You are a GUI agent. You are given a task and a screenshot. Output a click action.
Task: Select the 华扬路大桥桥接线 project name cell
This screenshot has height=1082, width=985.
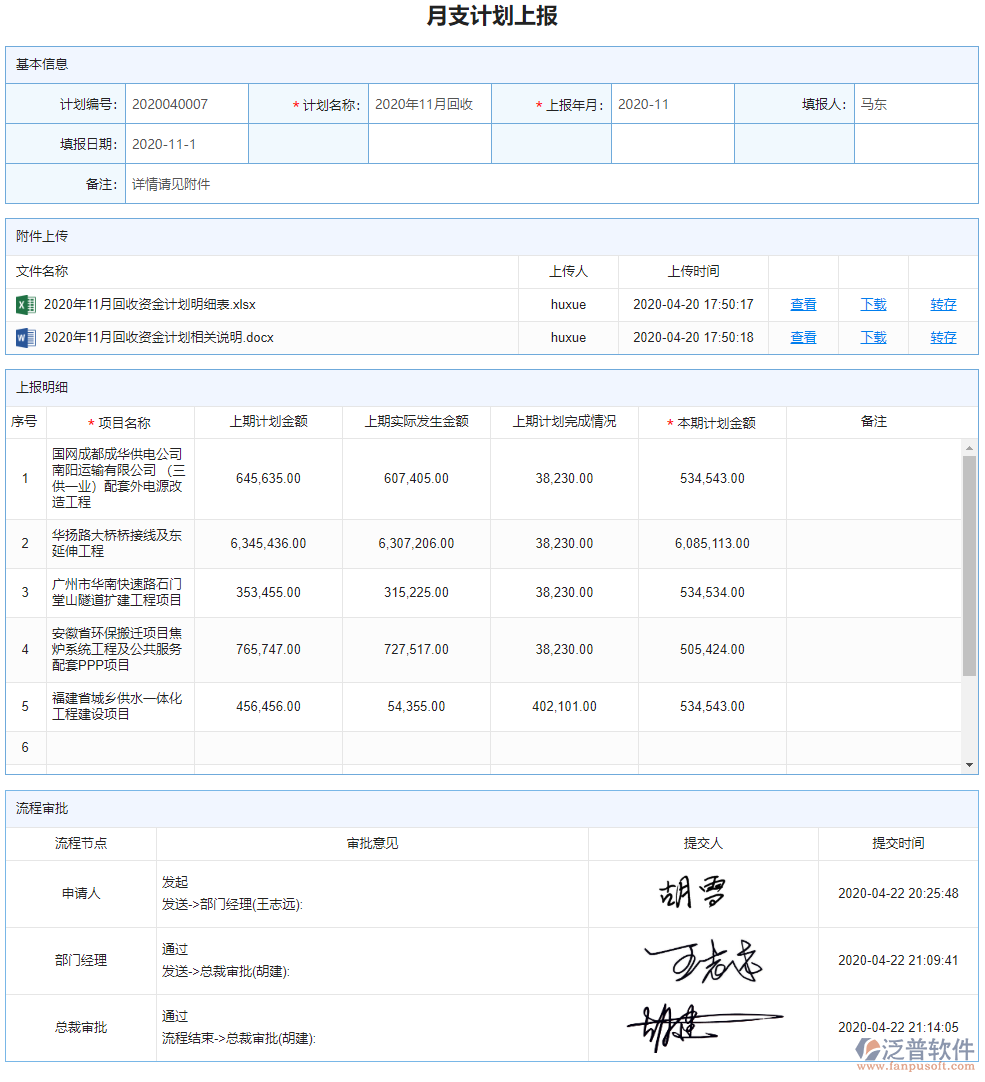(120, 543)
